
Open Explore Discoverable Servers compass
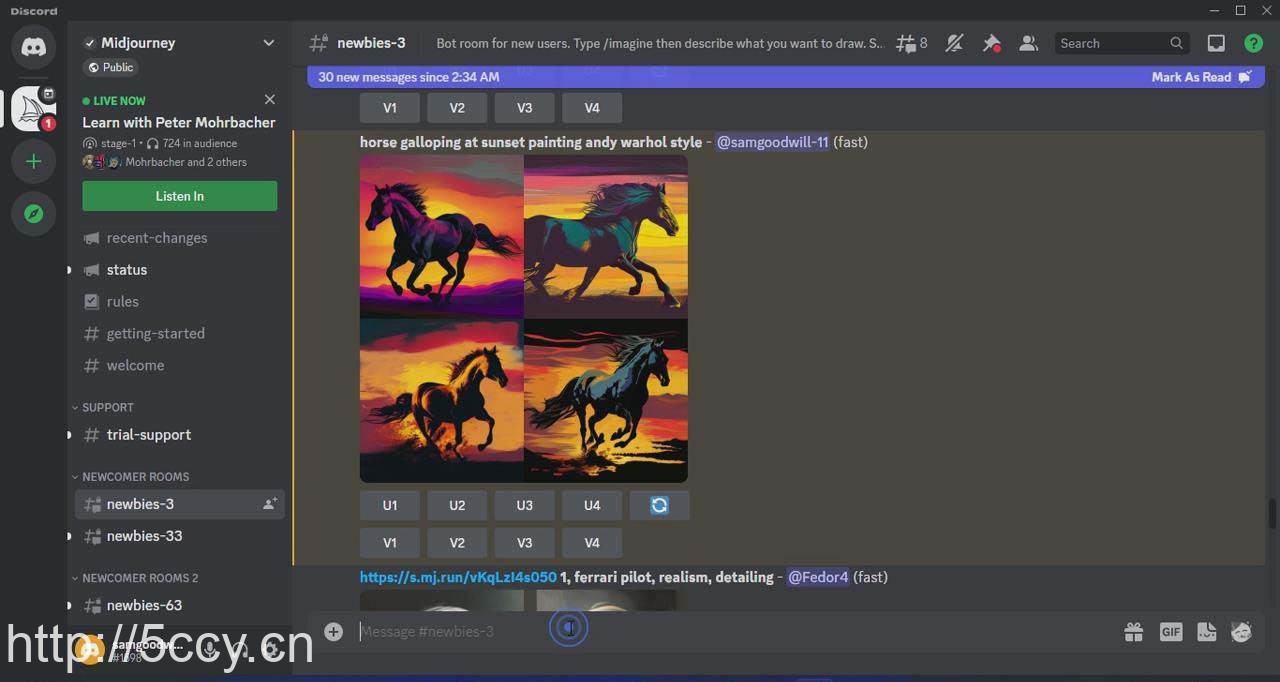(x=33, y=214)
